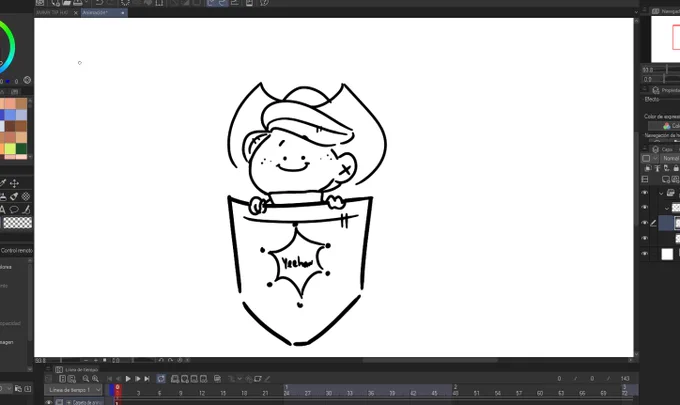The width and height of the screenshot is (680, 405).
Task: Pick the light green palette swatch
Action: 10,149
